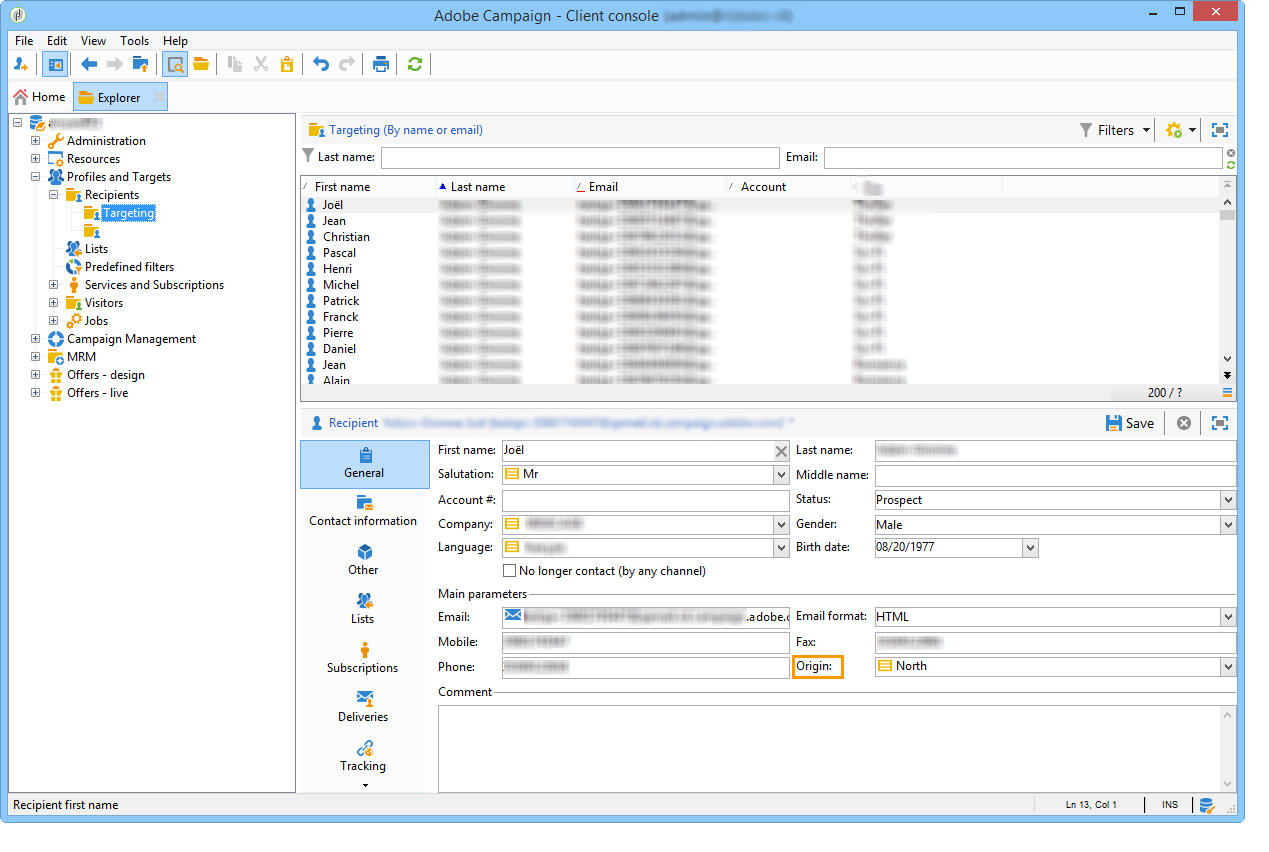Click the green Refresh toolbar icon
The image size is (1269, 852).
pos(414,64)
